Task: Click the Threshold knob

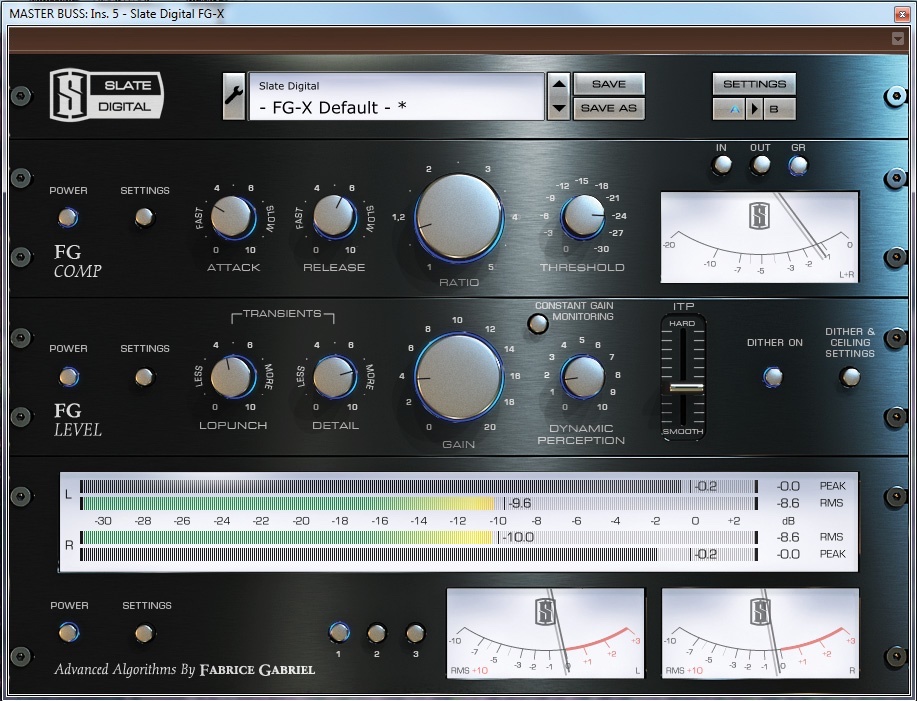Action: (x=582, y=216)
